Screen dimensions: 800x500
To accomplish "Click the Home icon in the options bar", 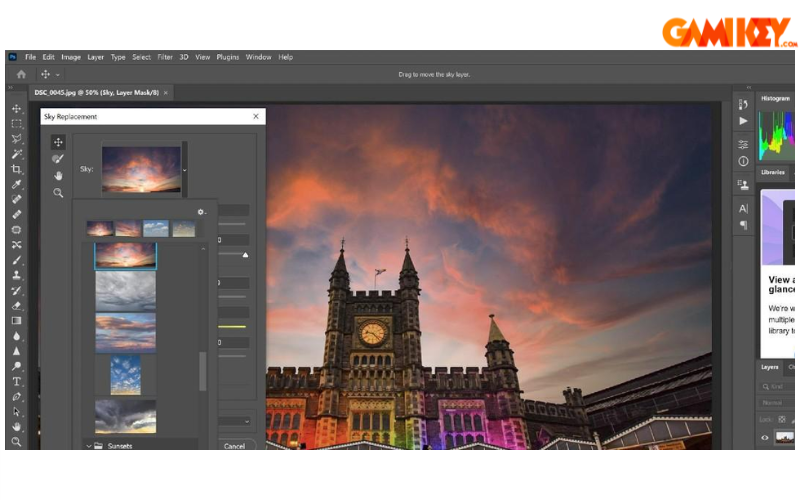I will click(x=21, y=74).
